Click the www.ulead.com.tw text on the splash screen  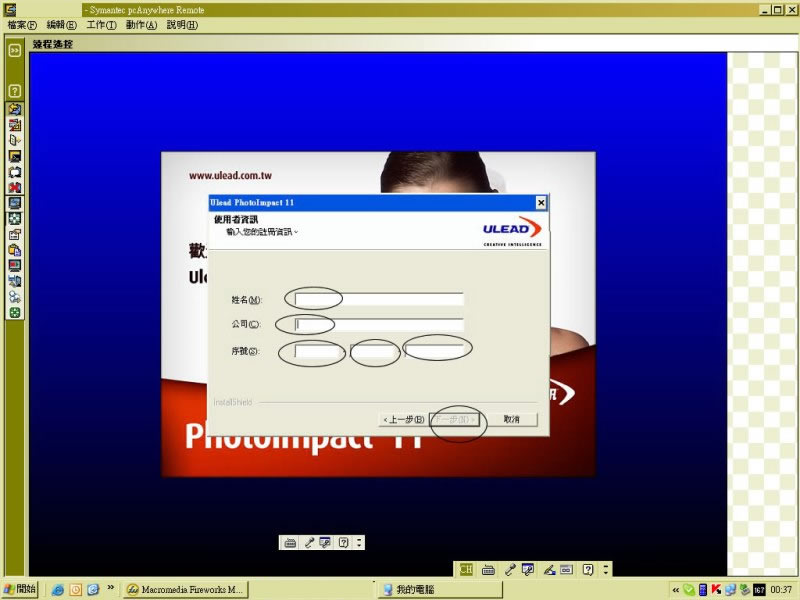pos(230,176)
